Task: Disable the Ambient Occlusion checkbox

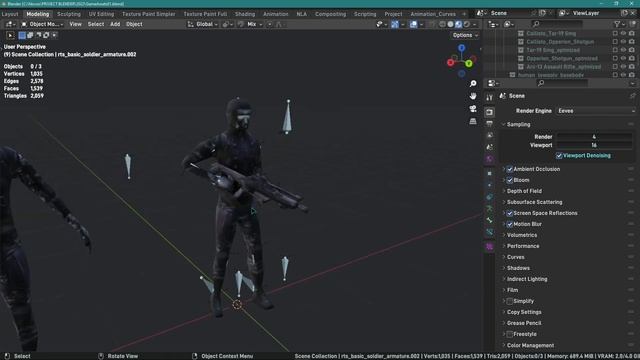Action: [510, 169]
